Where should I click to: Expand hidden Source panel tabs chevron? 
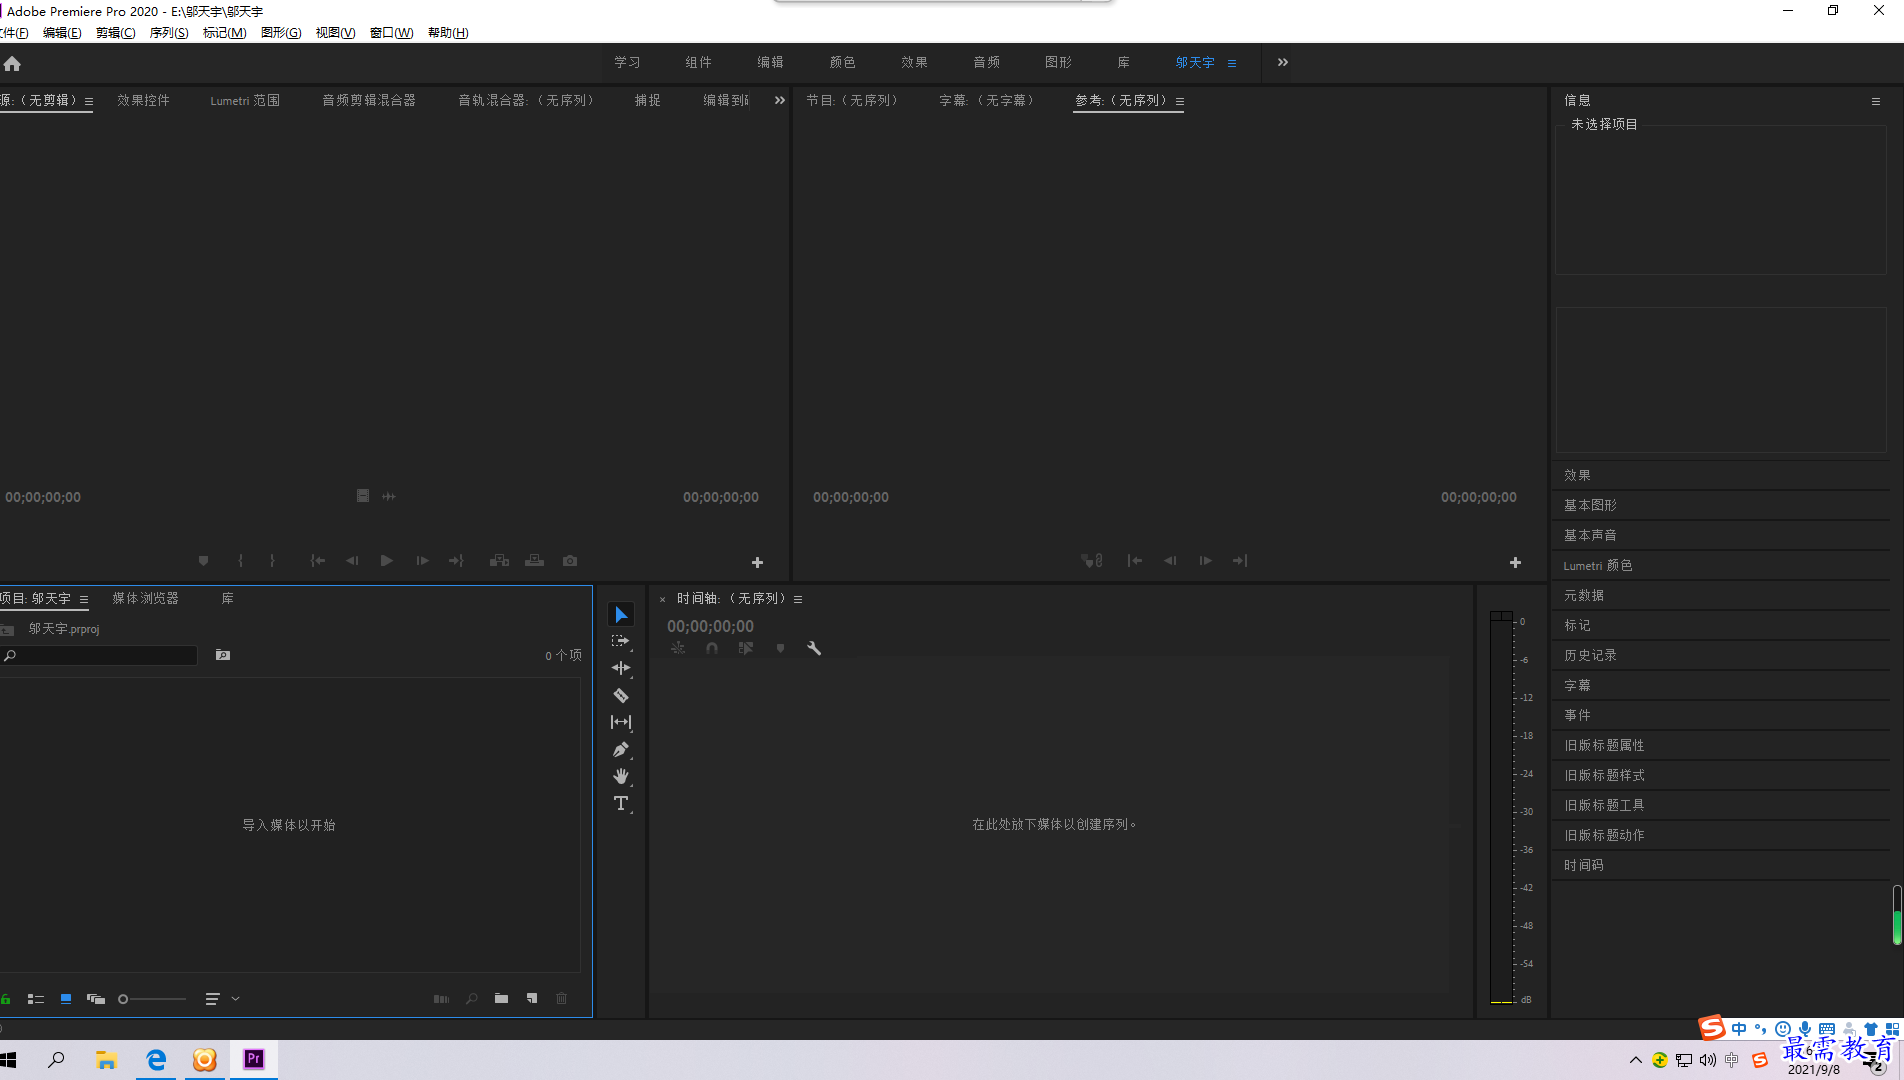click(780, 100)
